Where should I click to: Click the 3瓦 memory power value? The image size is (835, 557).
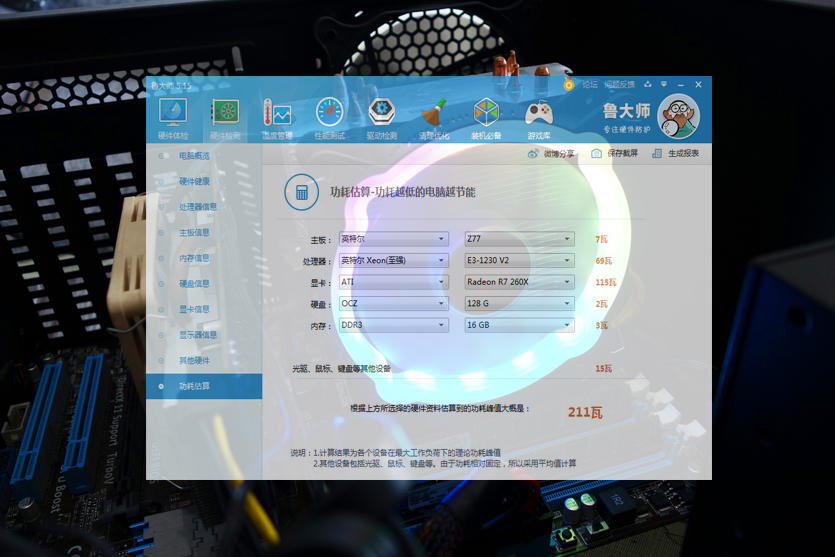601,325
